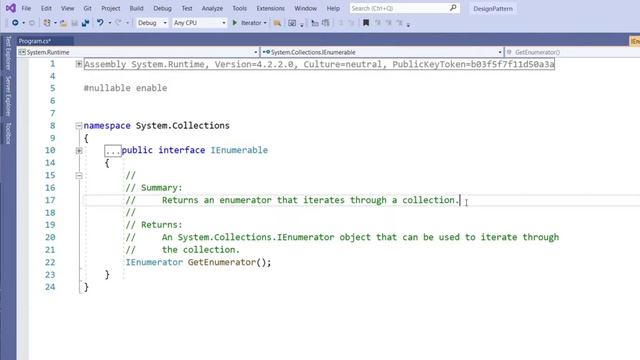Open the View menu
The image size is (640, 360).
67,8
